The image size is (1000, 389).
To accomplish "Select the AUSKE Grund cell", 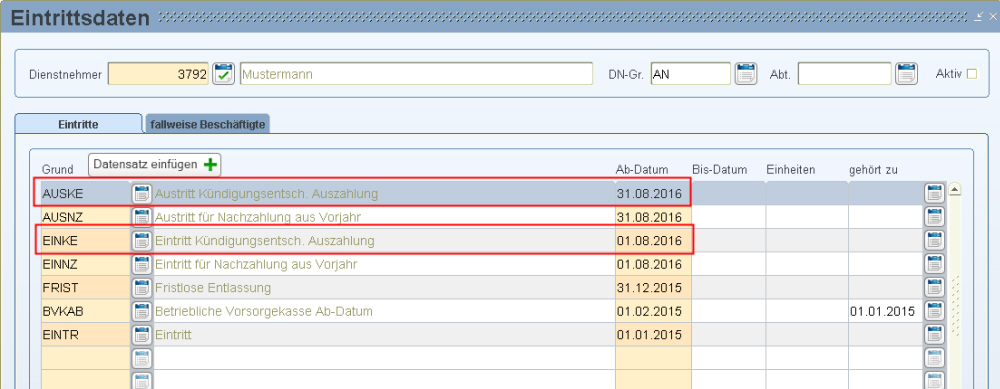I will (x=85, y=193).
